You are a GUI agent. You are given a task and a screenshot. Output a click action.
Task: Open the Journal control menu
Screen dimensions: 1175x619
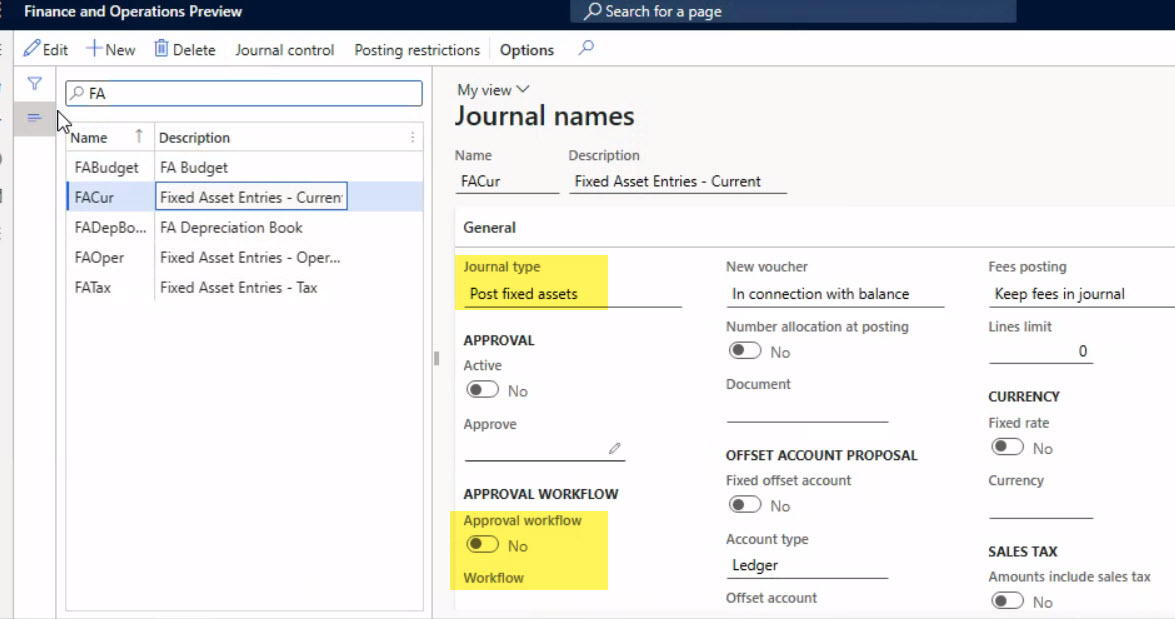pos(284,50)
